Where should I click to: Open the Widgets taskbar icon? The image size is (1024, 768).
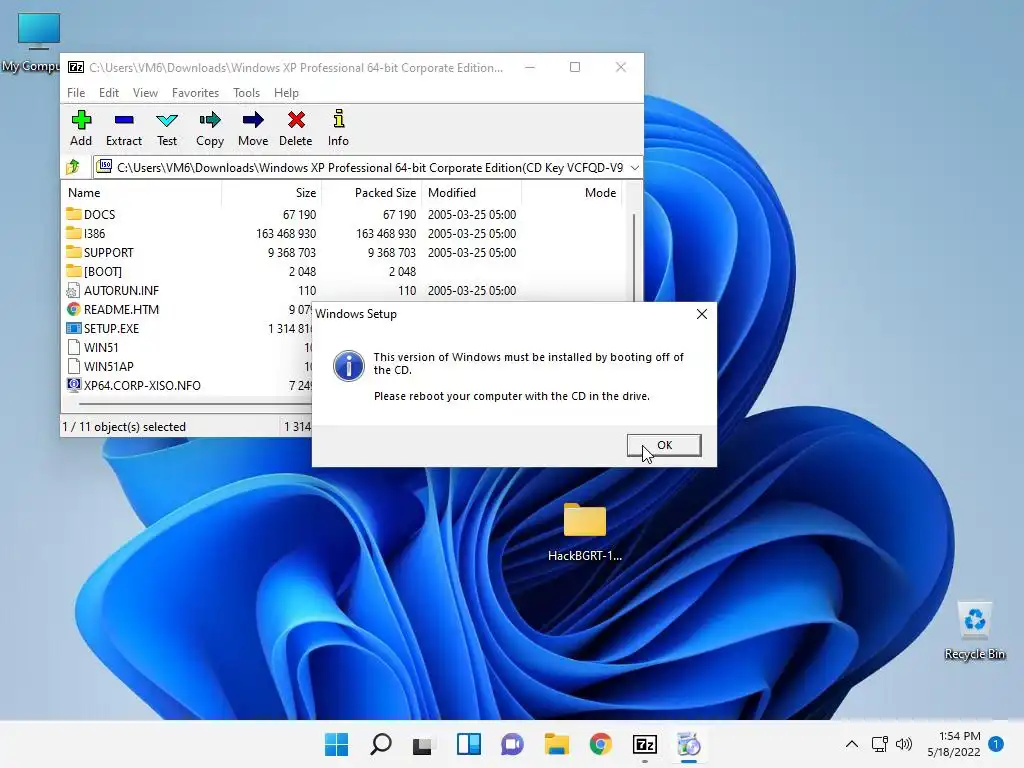tap(468, 744)
